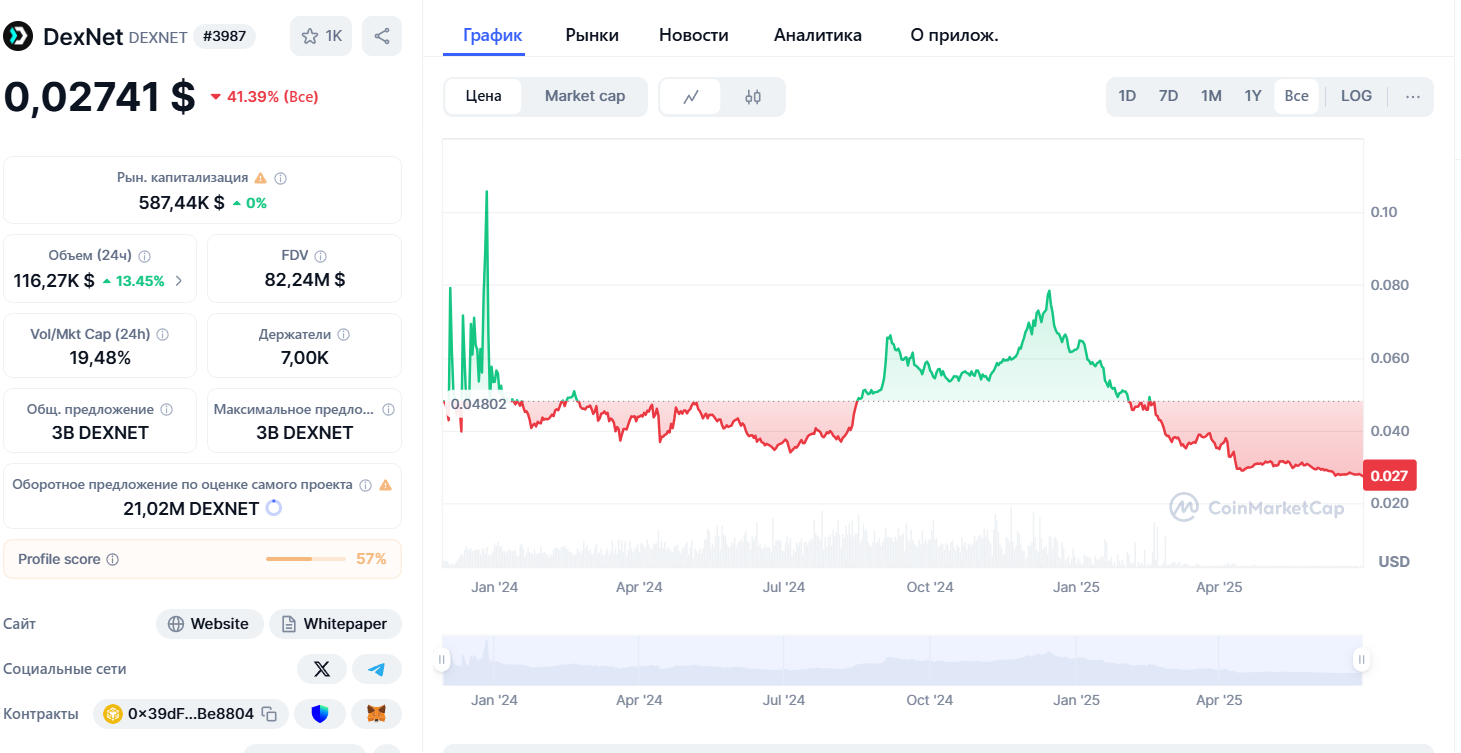Go to the Аналитика tab
Image resolution: width=1461 pixels, height=753 pixels.
pos(817,35)
